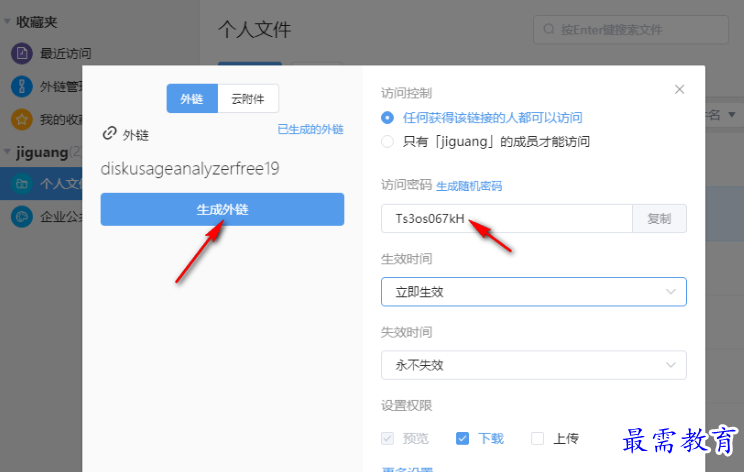Viewport: 744px width, 472px height.
Task: Close the share link dialog
Action: 679,89
